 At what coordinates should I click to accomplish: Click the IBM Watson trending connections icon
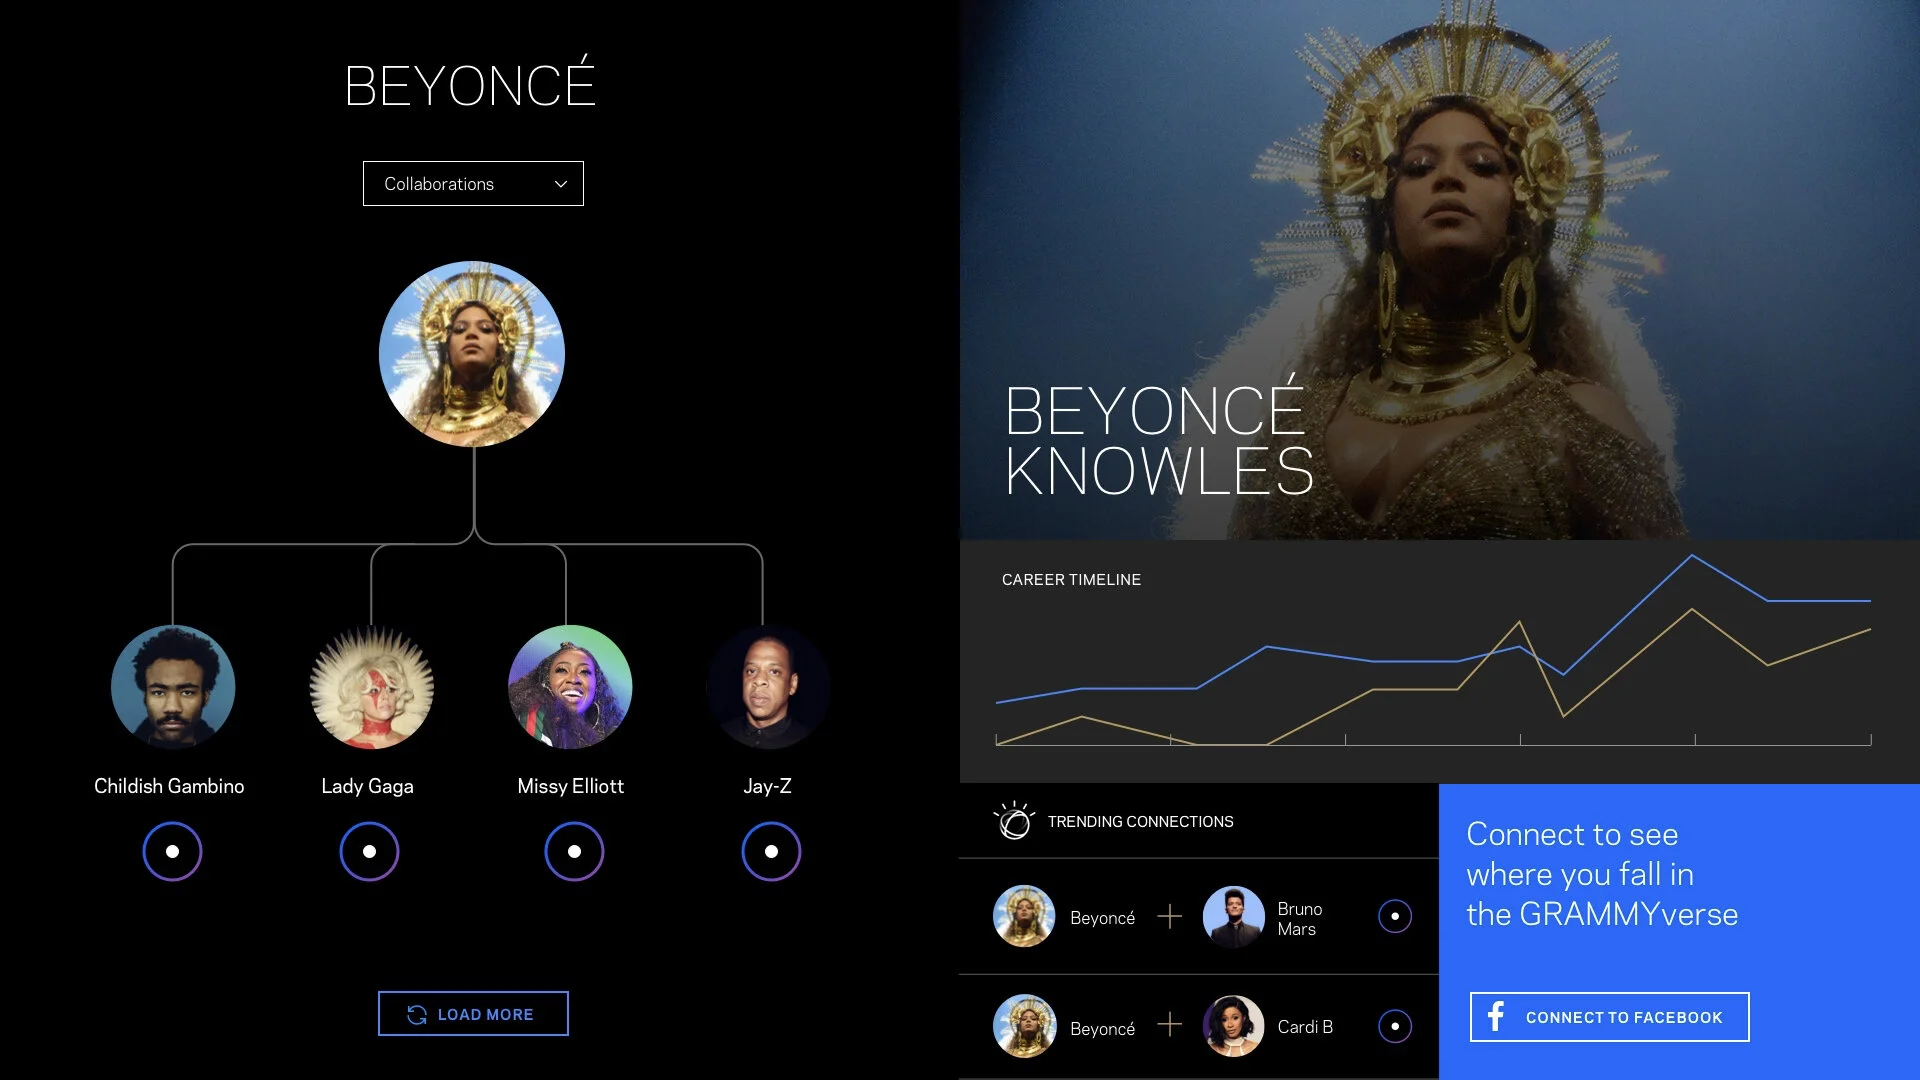pyautogui.click(x=1014, y=821)
